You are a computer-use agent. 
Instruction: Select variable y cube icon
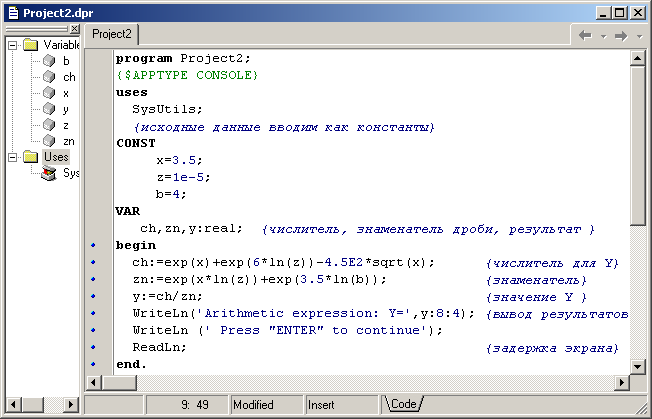click(49, 109)
